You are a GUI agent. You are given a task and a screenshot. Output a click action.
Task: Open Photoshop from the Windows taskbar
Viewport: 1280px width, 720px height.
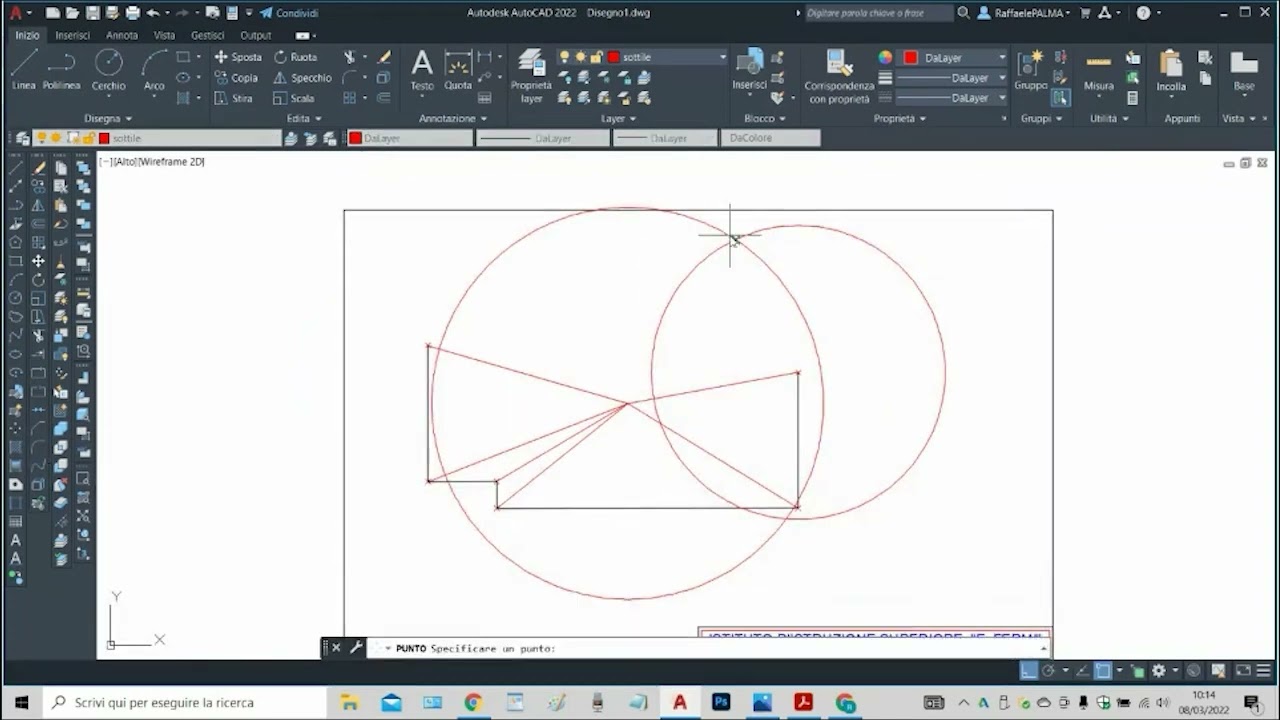(721, 702)
